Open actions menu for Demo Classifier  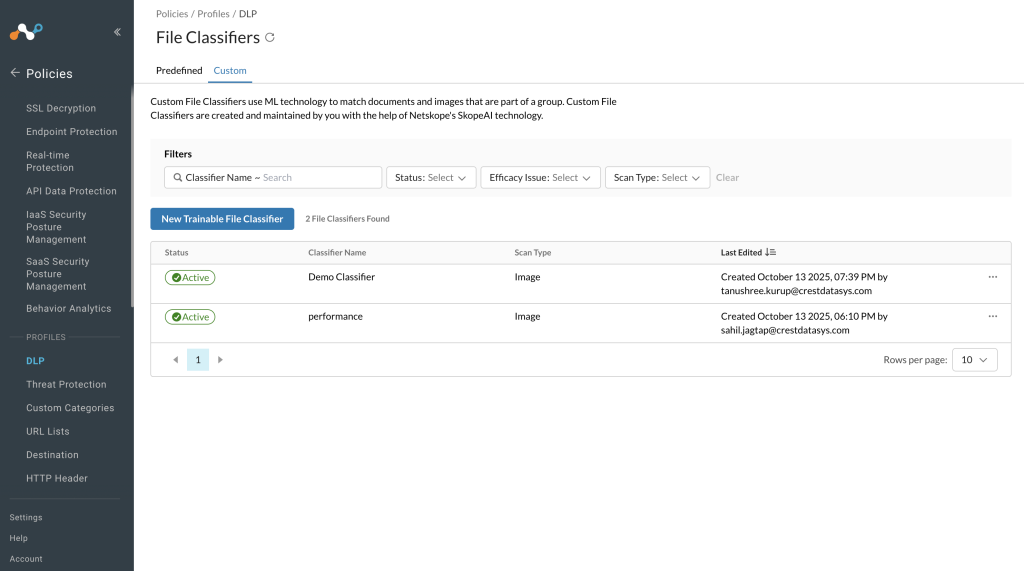click(x=993, y=277)
